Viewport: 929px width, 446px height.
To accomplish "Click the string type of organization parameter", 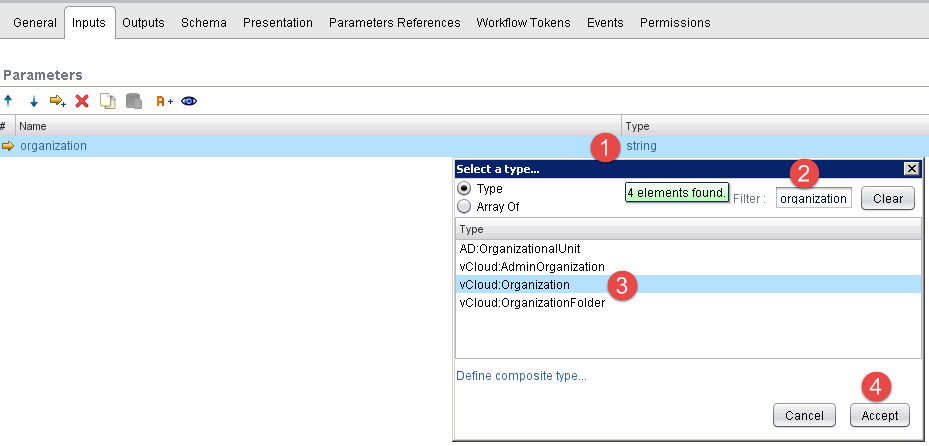I will 641,146.
